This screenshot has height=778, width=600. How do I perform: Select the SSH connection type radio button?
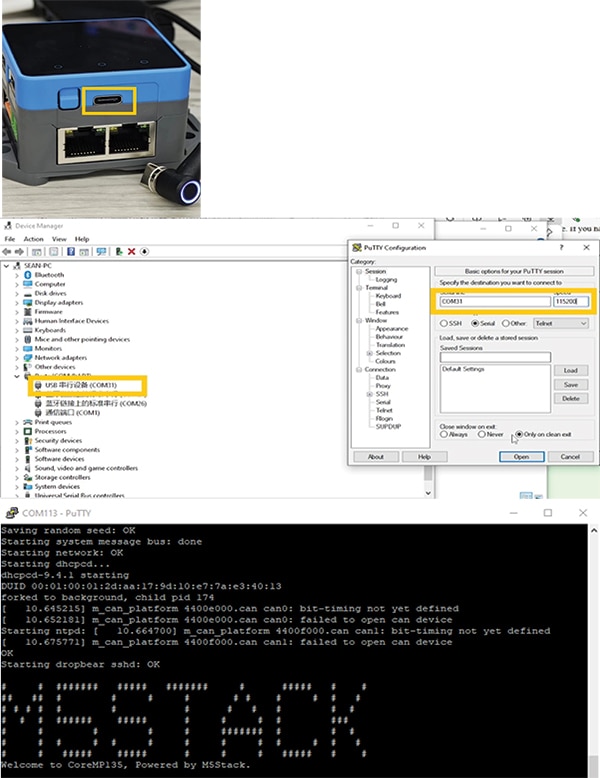[x=444, y=323]
